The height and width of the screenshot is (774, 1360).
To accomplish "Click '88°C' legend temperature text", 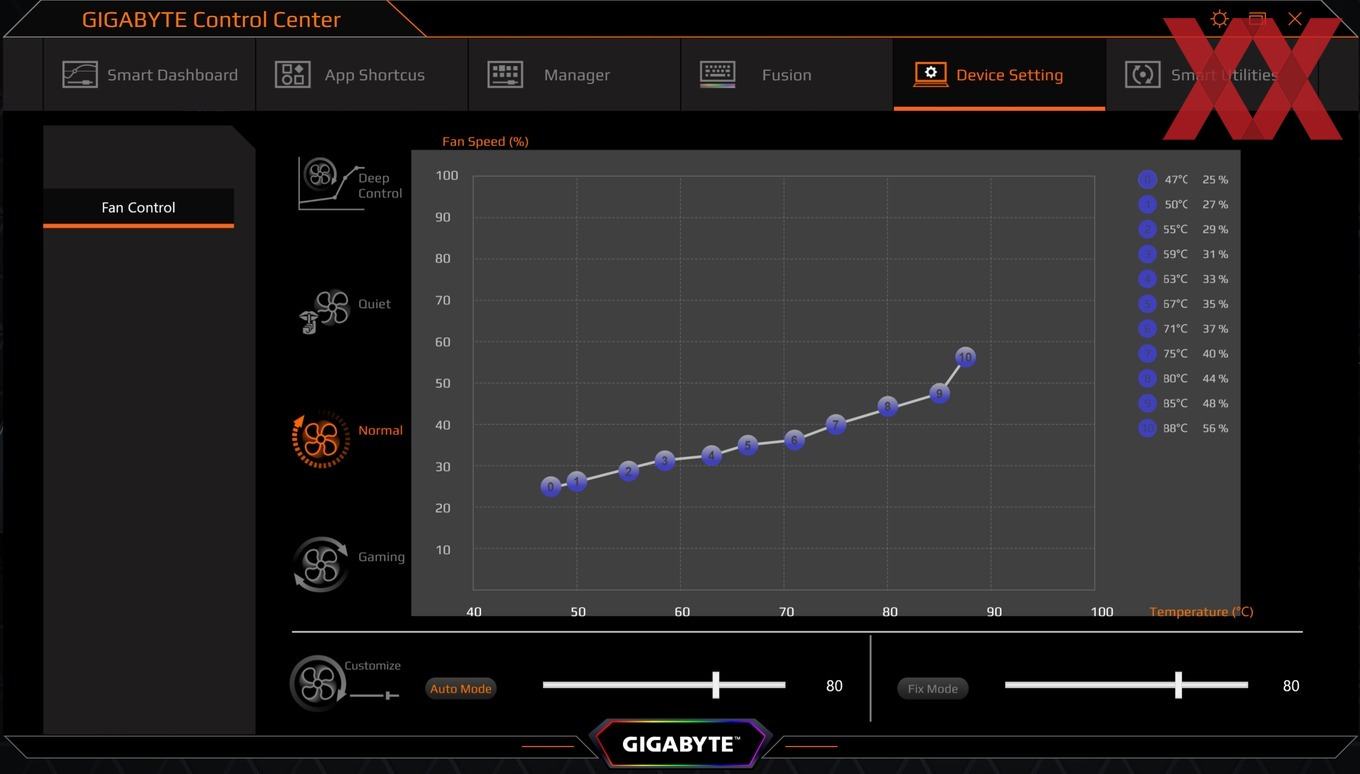I will 1175,429.
